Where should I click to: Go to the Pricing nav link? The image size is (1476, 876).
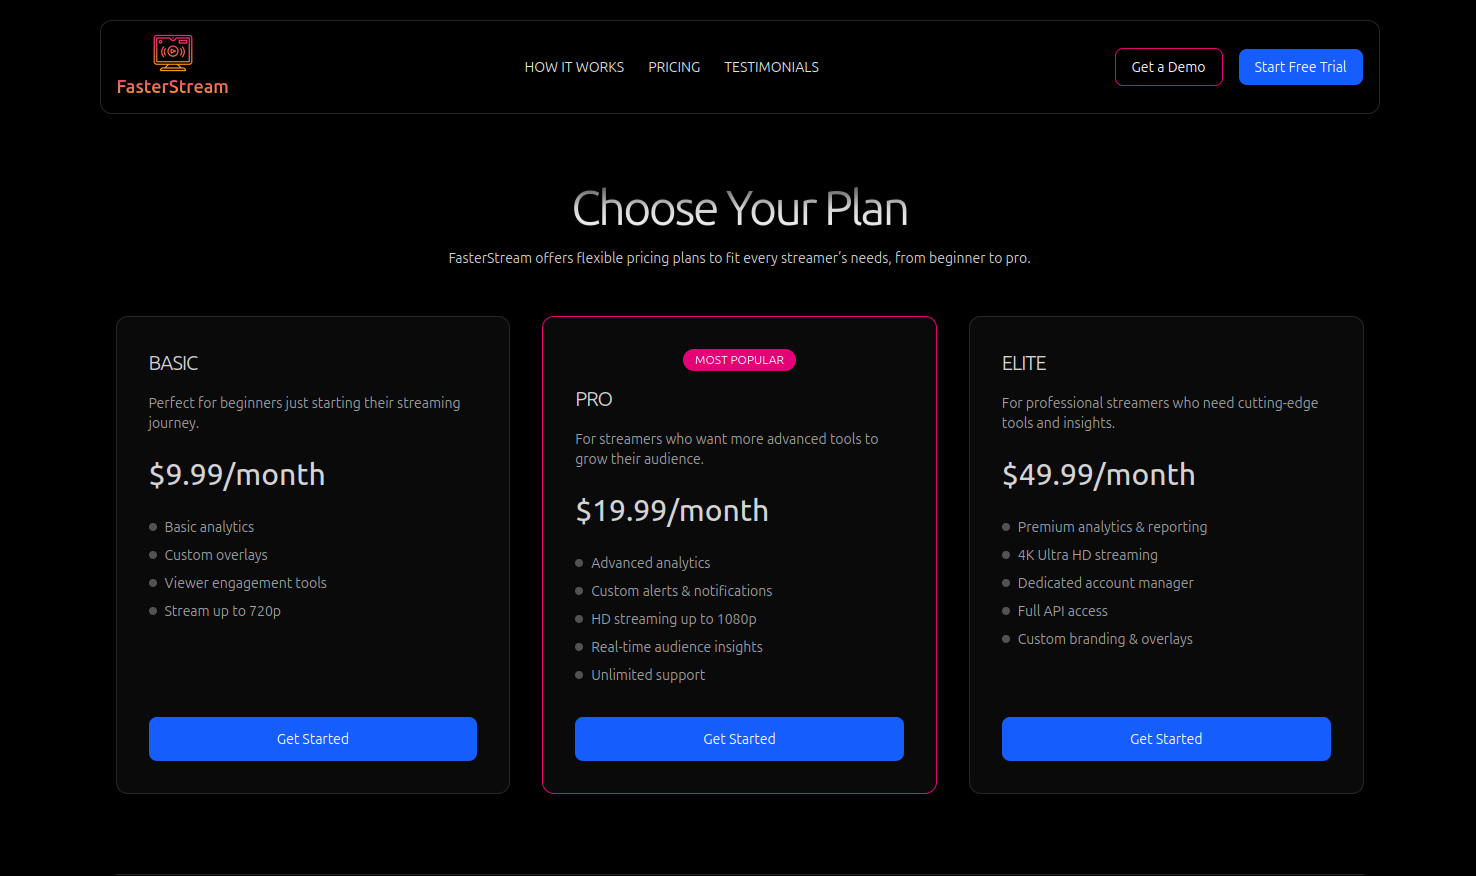[x=674, y=67]
